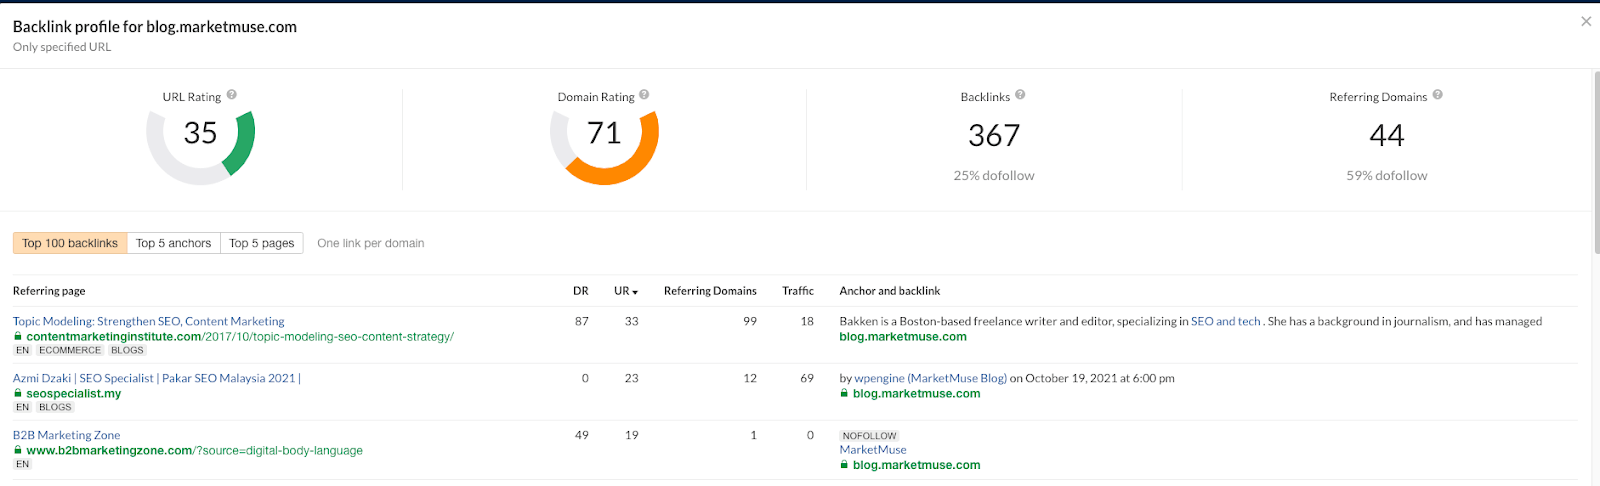Click the lock icon beside www.b2bmarketingzone.com

(x=18, y=451)
